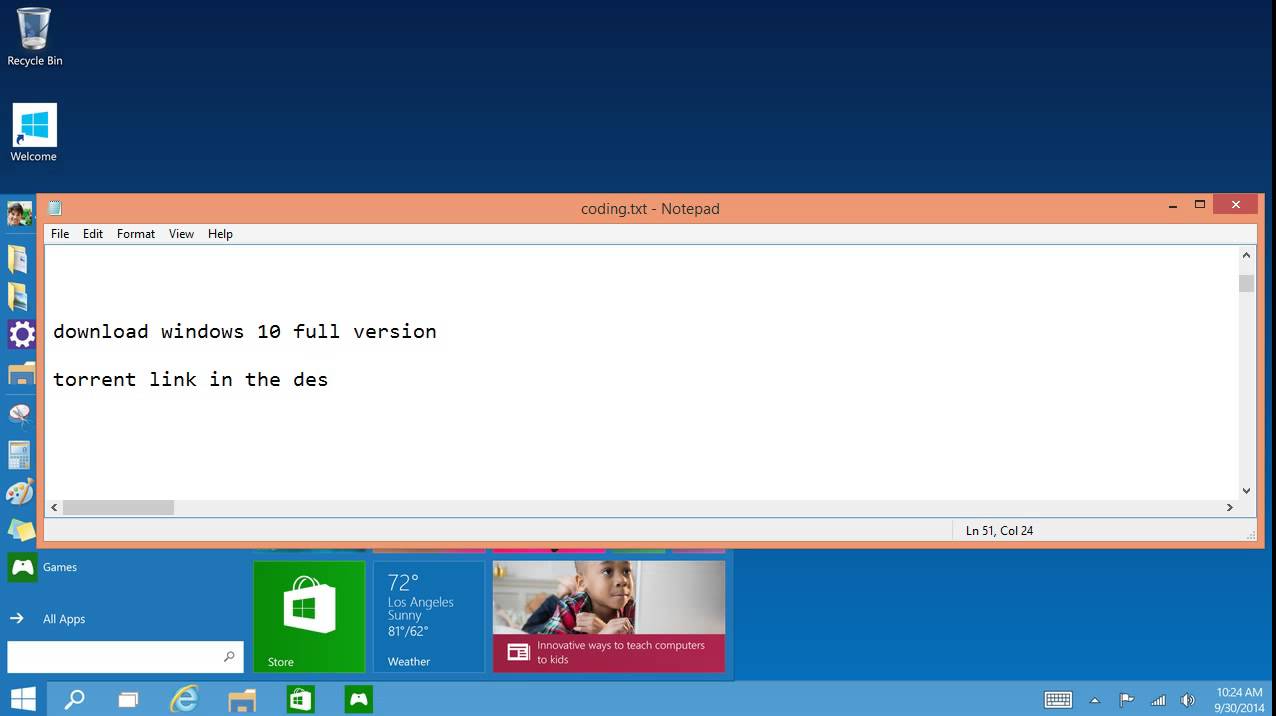Viewport: 1276px width, 716px height.
Task: Maximize the Notepad window
Action: pyautogui.click(x=1200, y=205)
